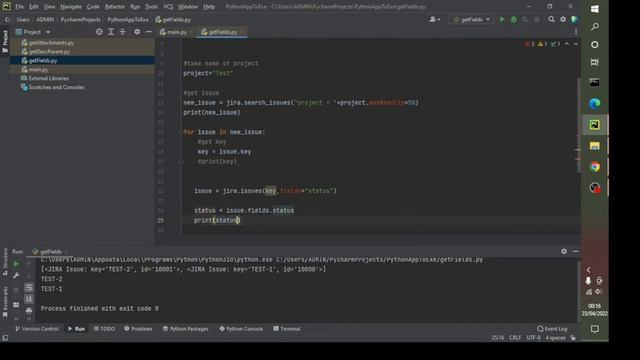Open the Refactor menu

tap(115, 7)
